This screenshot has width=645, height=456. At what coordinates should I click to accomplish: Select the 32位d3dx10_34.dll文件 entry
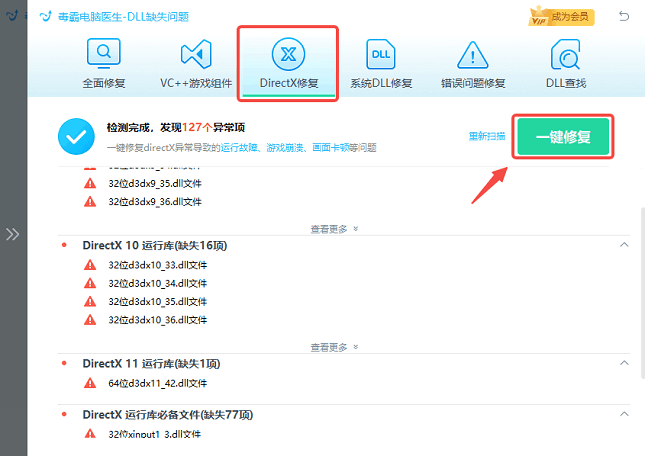(158, 283)
